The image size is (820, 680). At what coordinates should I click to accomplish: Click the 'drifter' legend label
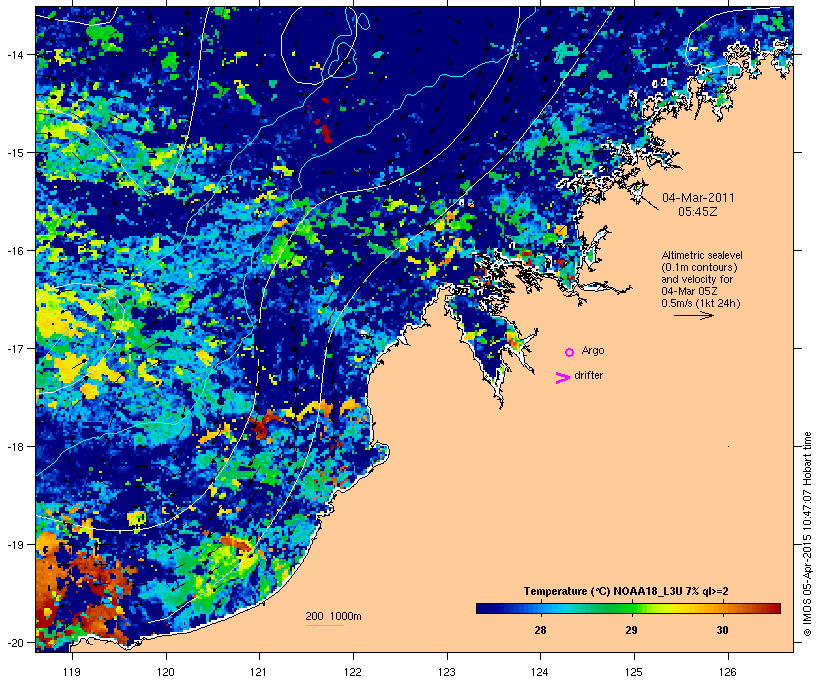(x=588, y=375)
